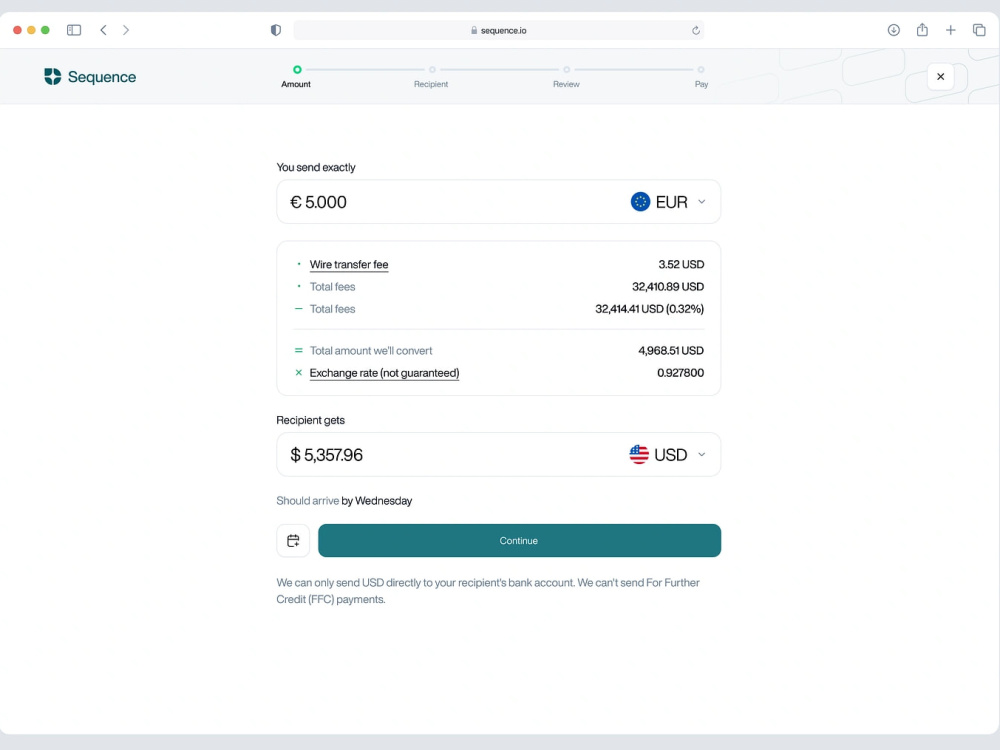Viewport: 1000px width, 750px height.
Task: Click the recipient amount field $ 5,357.96
Action: click(x=498, y=454)
